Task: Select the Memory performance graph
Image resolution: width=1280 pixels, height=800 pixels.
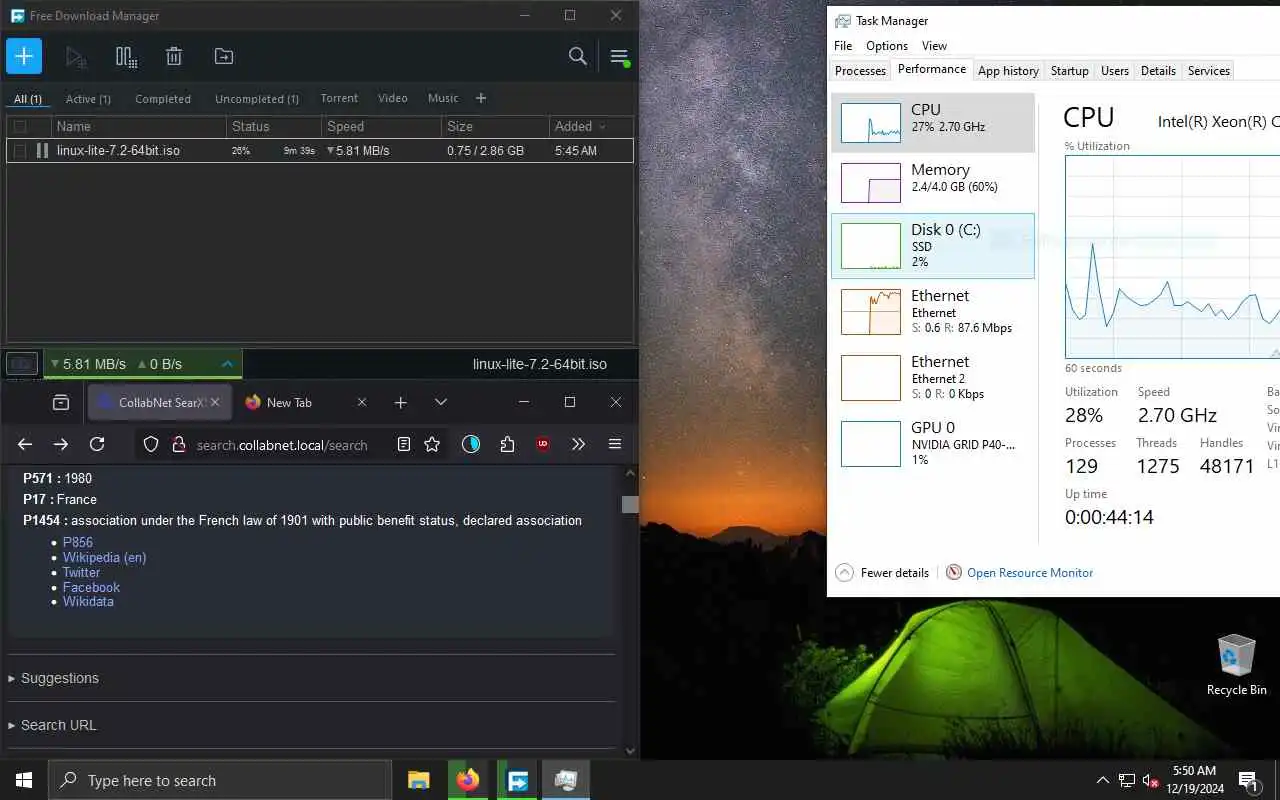Action: [933, 183]
